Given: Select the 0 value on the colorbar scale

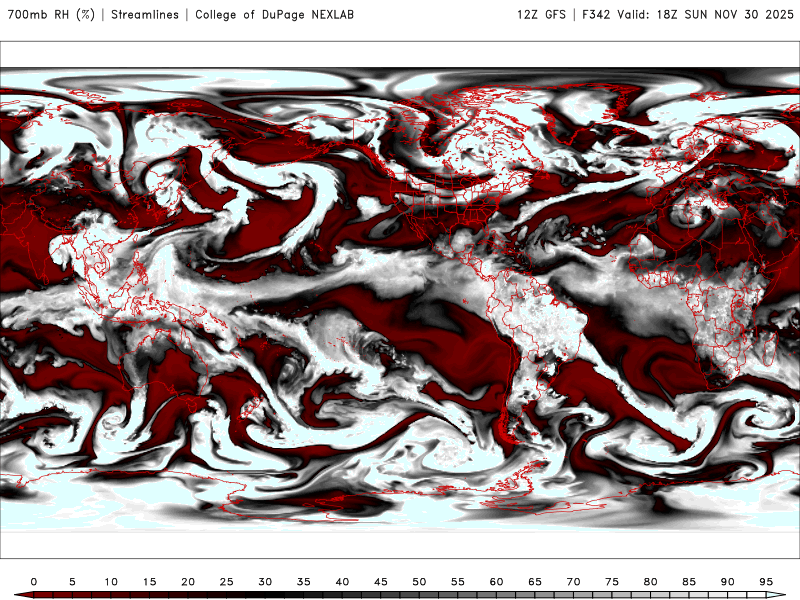Looking at the screenshot, I should coord(34,582).
